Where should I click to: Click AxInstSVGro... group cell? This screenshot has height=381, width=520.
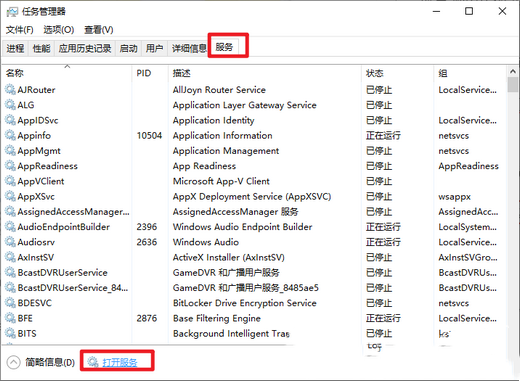tap(468, 257)
